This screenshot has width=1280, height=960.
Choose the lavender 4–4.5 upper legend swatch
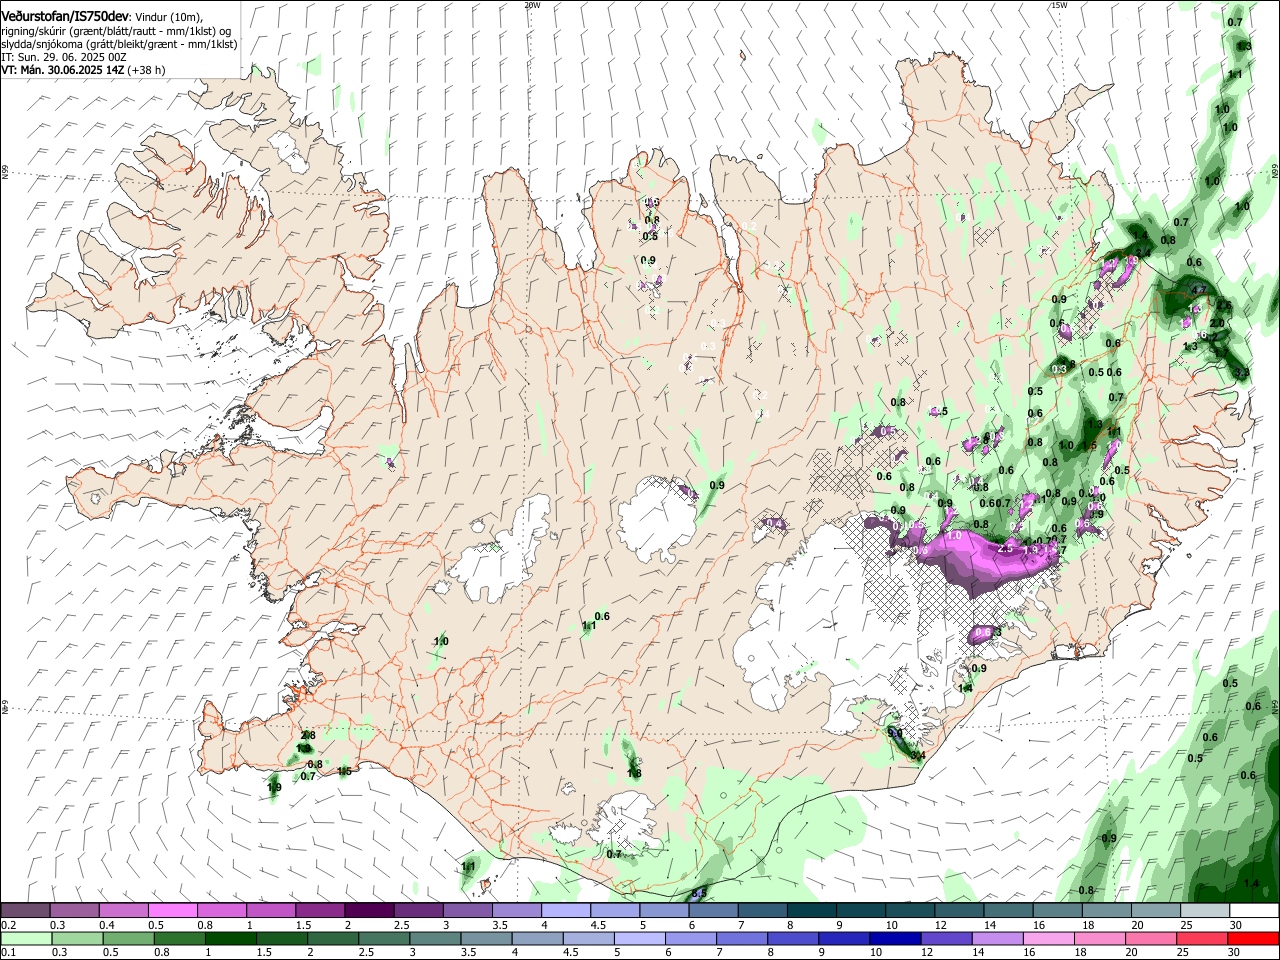[x=565, y=911]
